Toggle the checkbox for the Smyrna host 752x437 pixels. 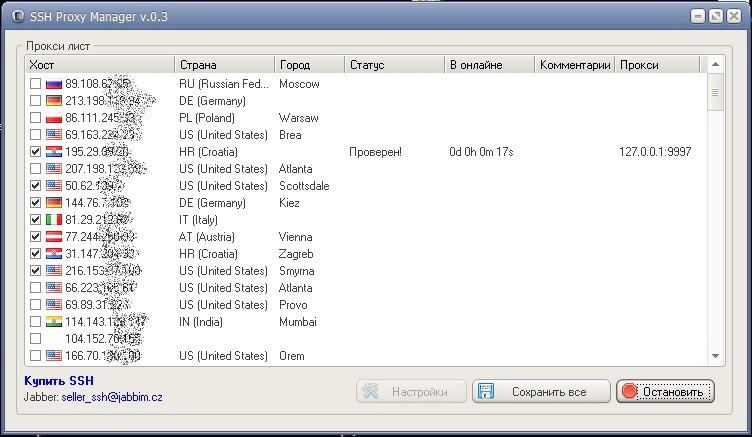(36, 271)
